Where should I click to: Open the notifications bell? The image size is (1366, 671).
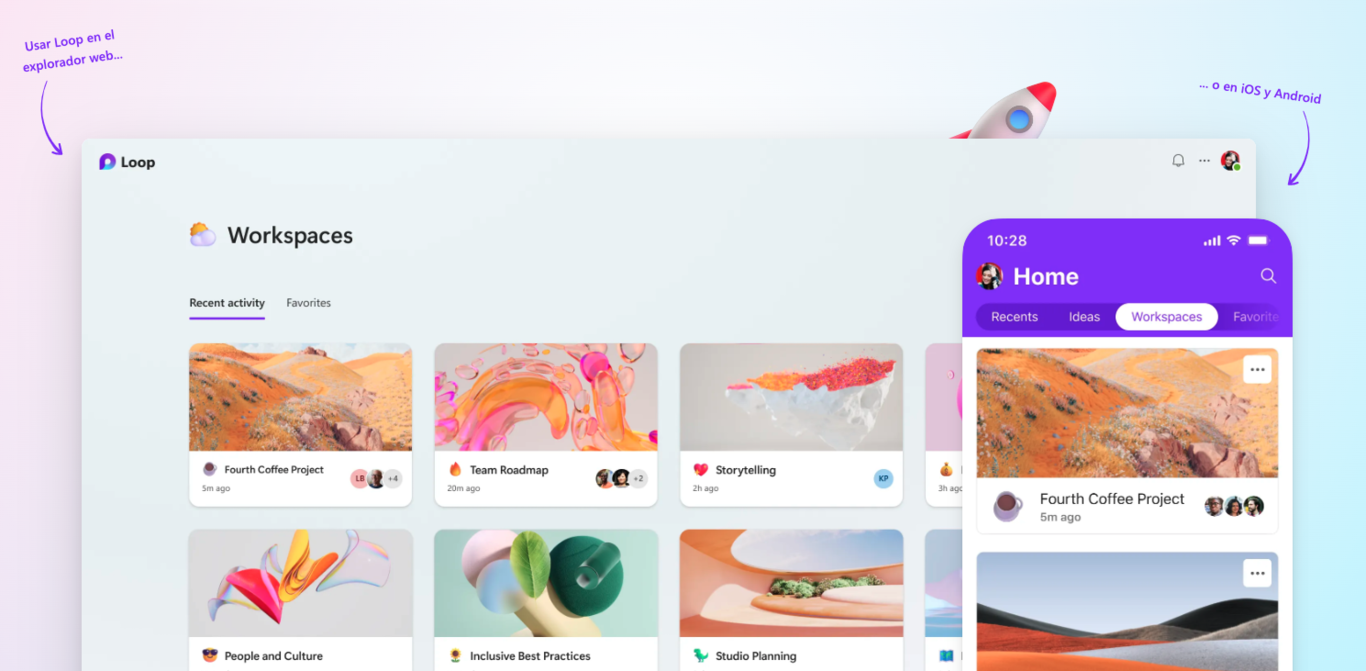click(1178, 160)
